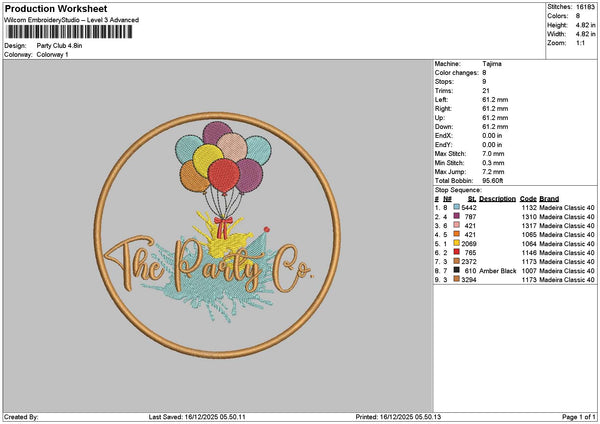Click the barcode under the worksheet title
The height and width of the screenshot is (424, 600).
point(69,32)
